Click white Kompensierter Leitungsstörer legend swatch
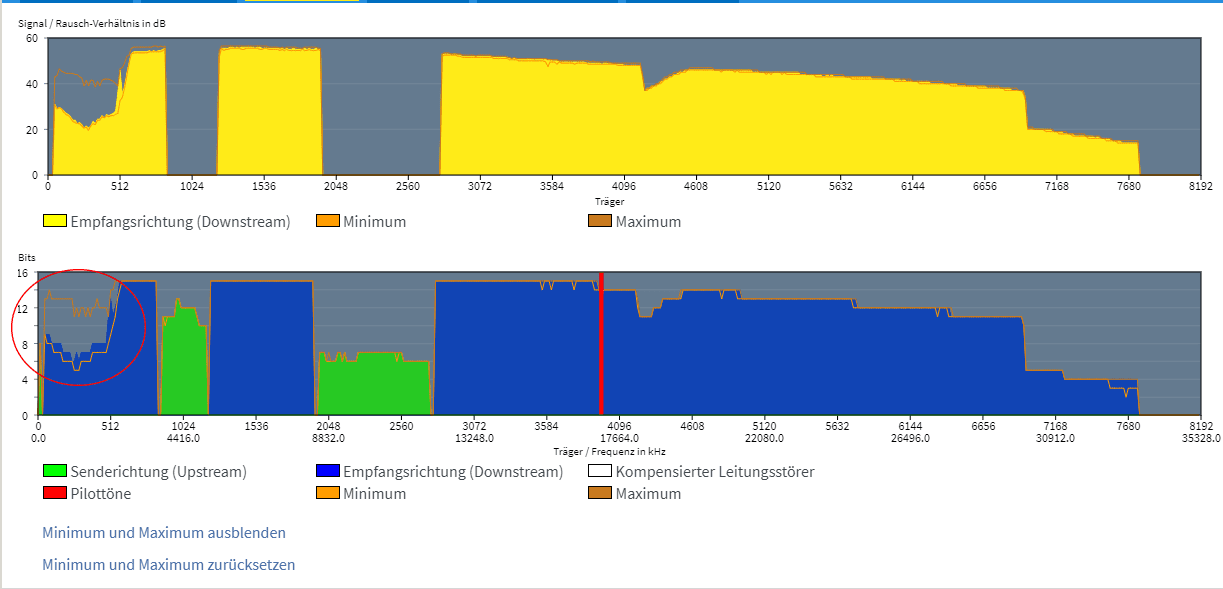The width and height of the screenshot is (1223, 589). 600,471
